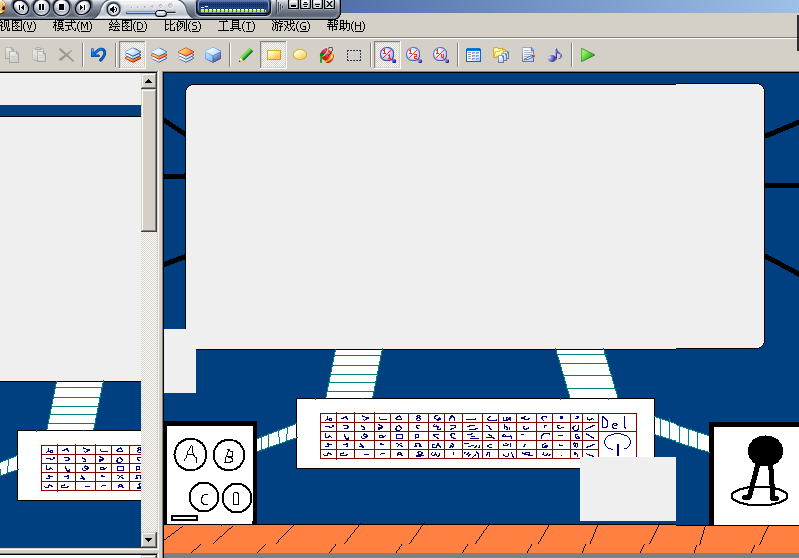This screenshot has width=799, height=558.
Task: Click the Del key on map keyboard
Action: (x=615, y=422)
